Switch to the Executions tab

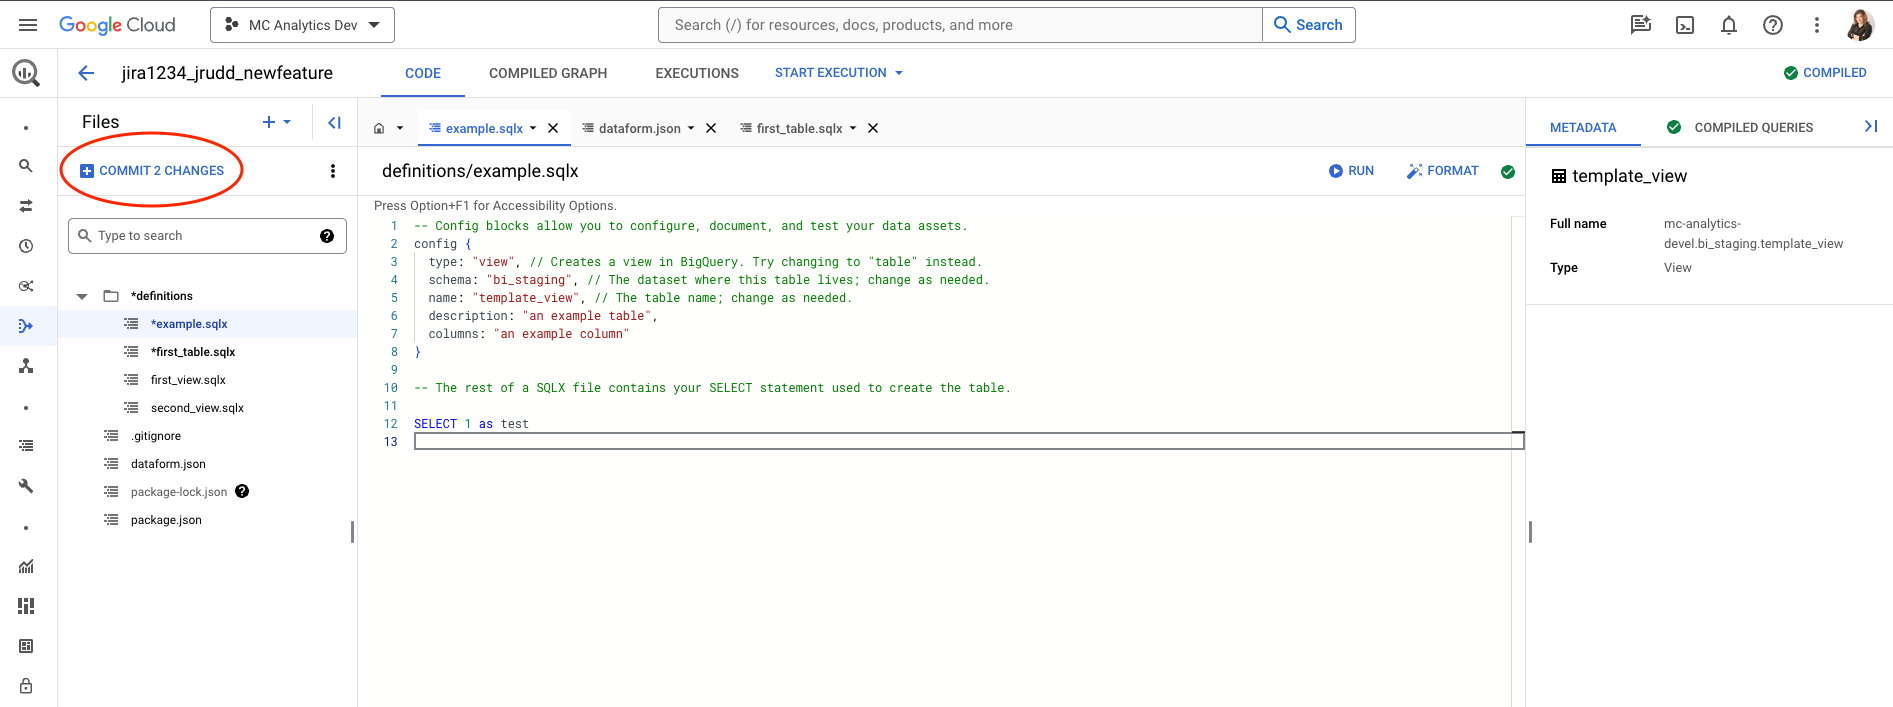697,73
